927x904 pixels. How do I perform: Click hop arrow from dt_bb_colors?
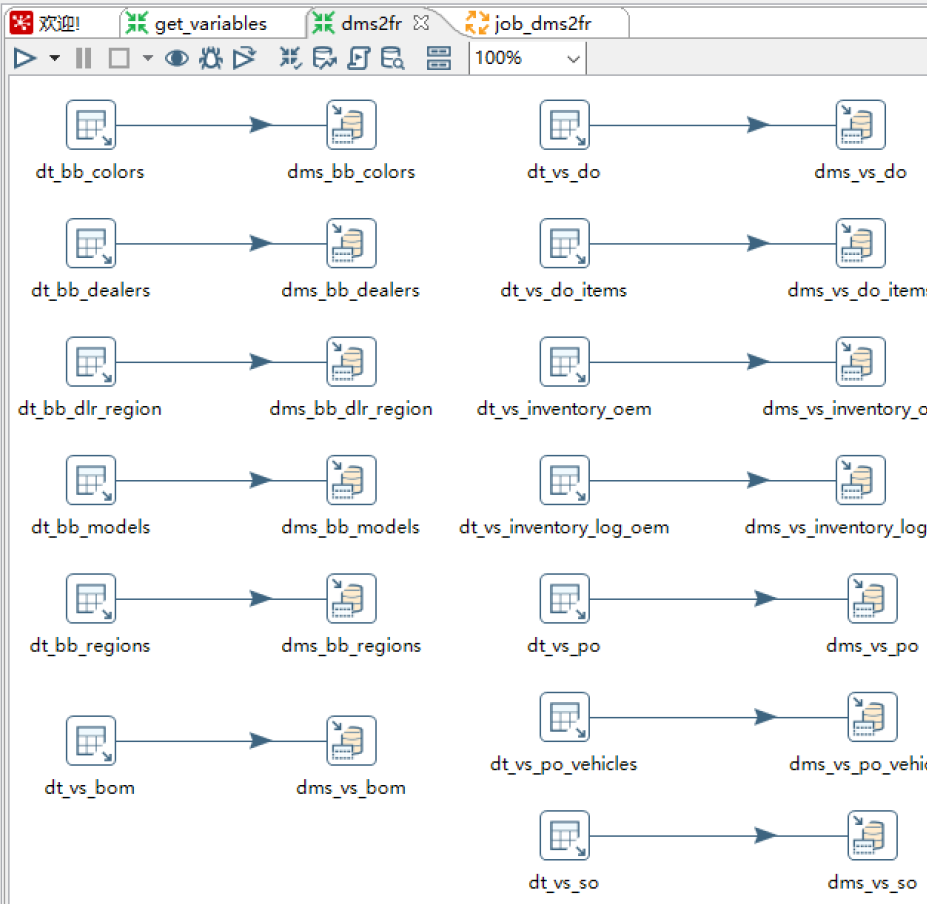260,125
